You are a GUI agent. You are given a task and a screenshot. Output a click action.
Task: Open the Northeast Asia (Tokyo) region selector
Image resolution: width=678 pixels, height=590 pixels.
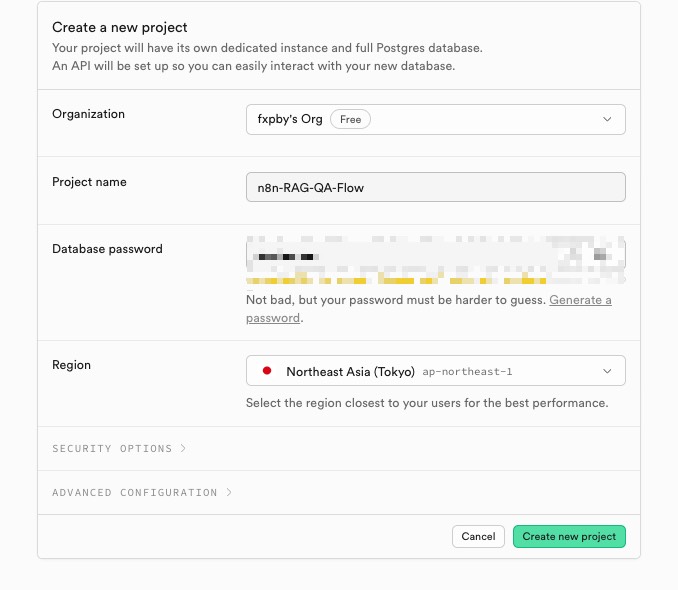click(x=435, y=371)
